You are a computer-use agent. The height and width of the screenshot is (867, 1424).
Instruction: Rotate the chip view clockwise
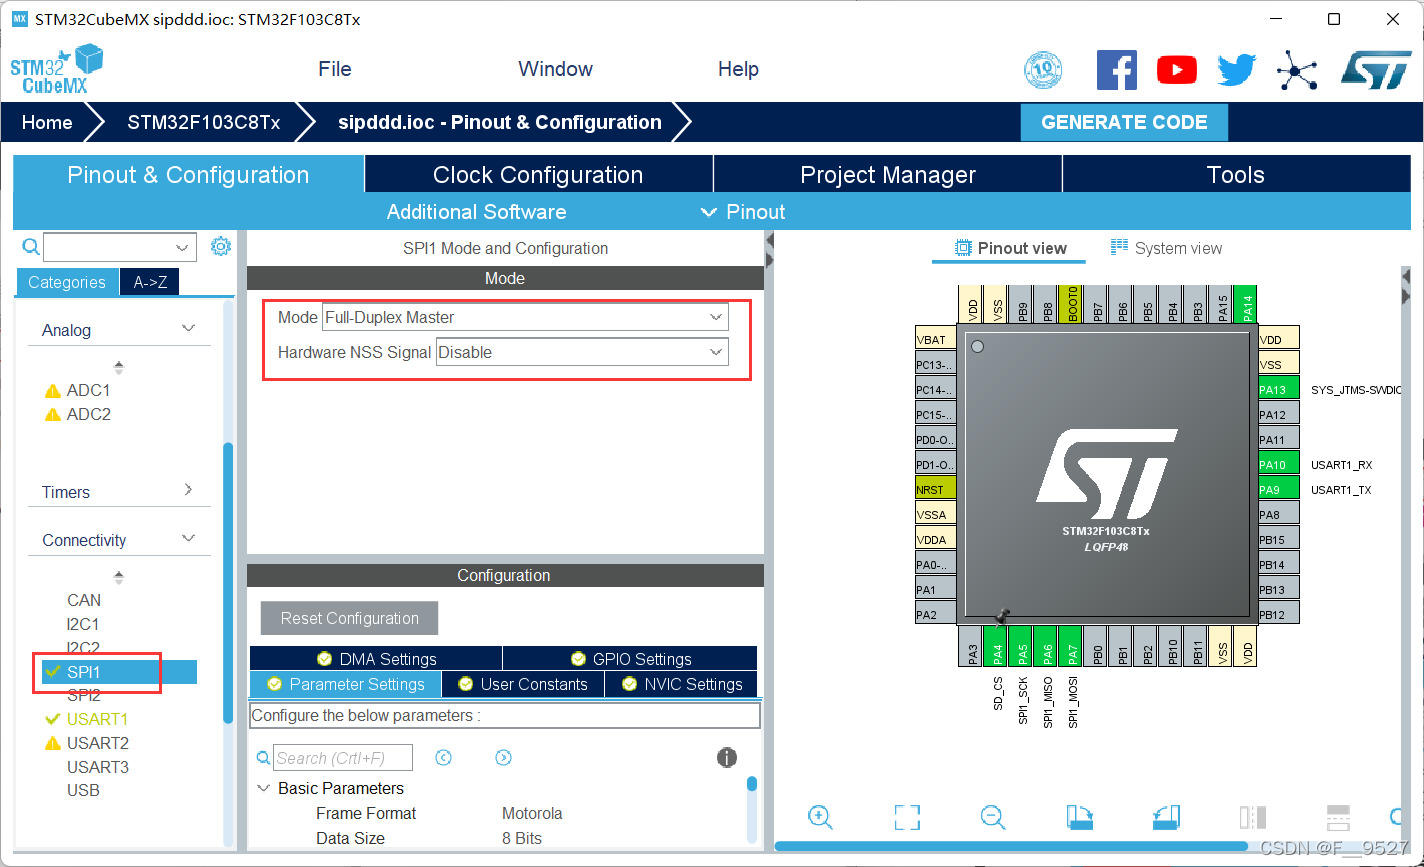click(1079, 817)
